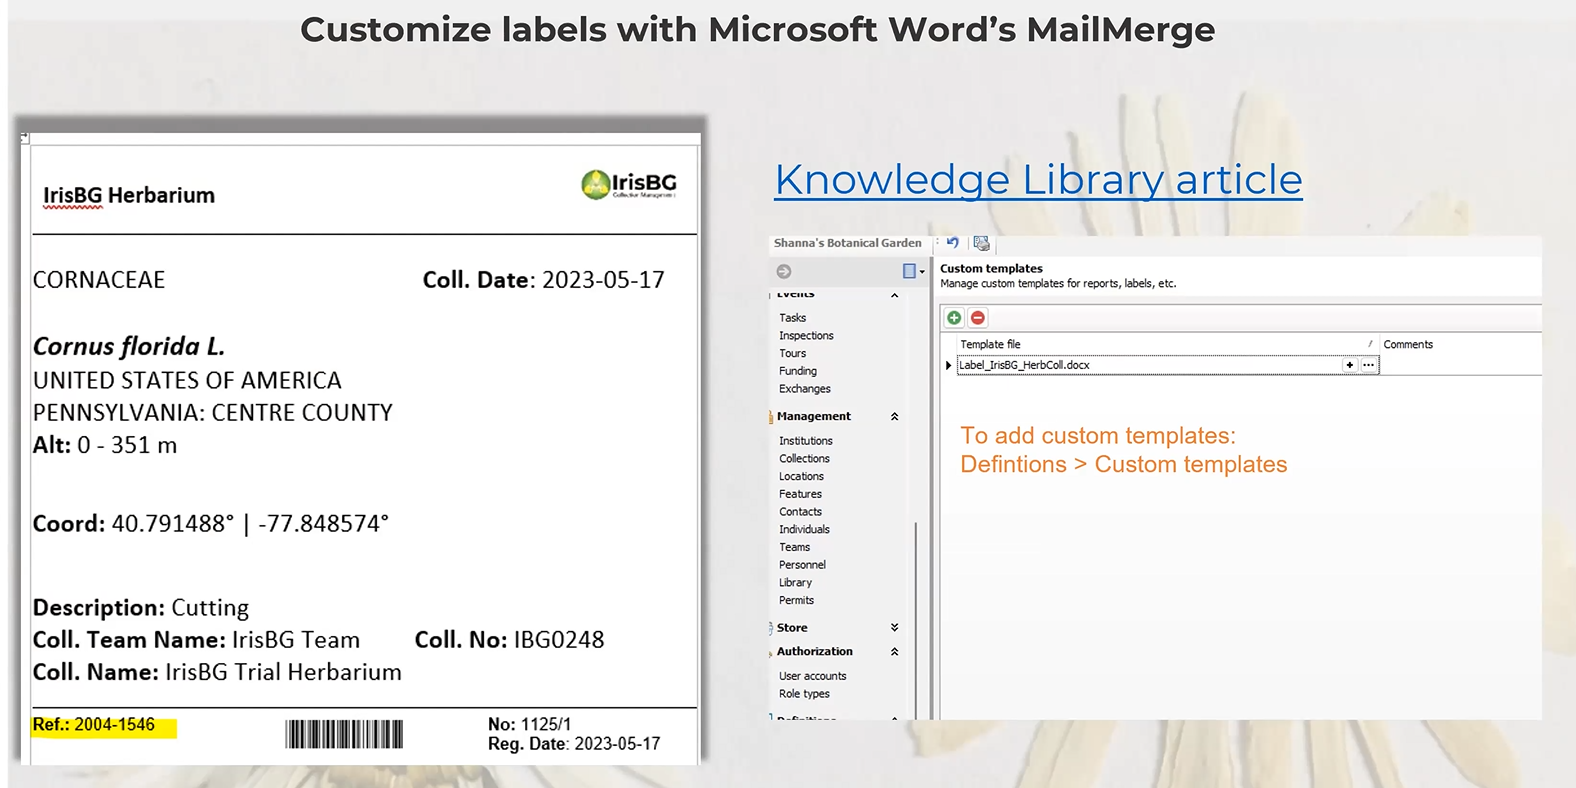Open the blue panel layout dropdown
Viewport: 1576px width, 788px height.
pyautogui.click(x=913, y=271)
